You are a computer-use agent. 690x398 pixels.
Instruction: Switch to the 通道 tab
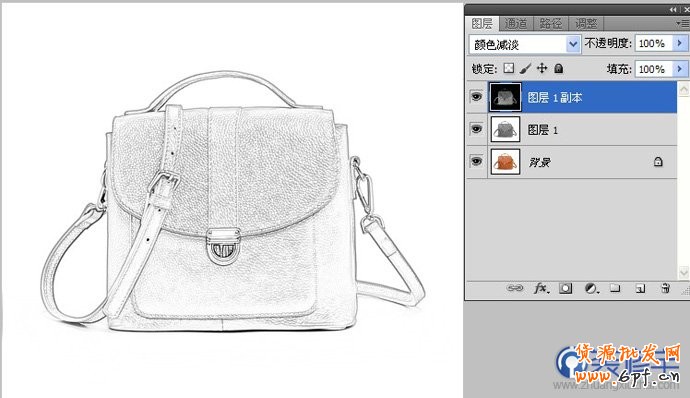tap(516, 23)
